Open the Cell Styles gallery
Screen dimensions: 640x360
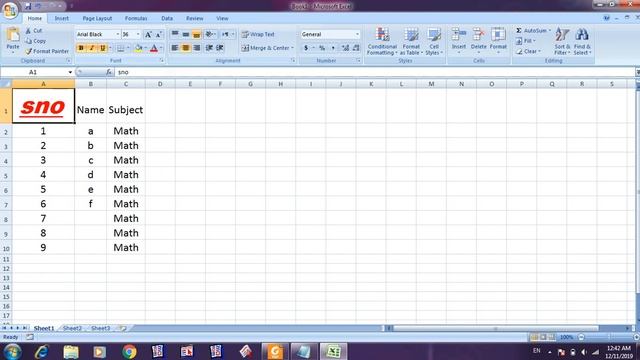(434, 41)
